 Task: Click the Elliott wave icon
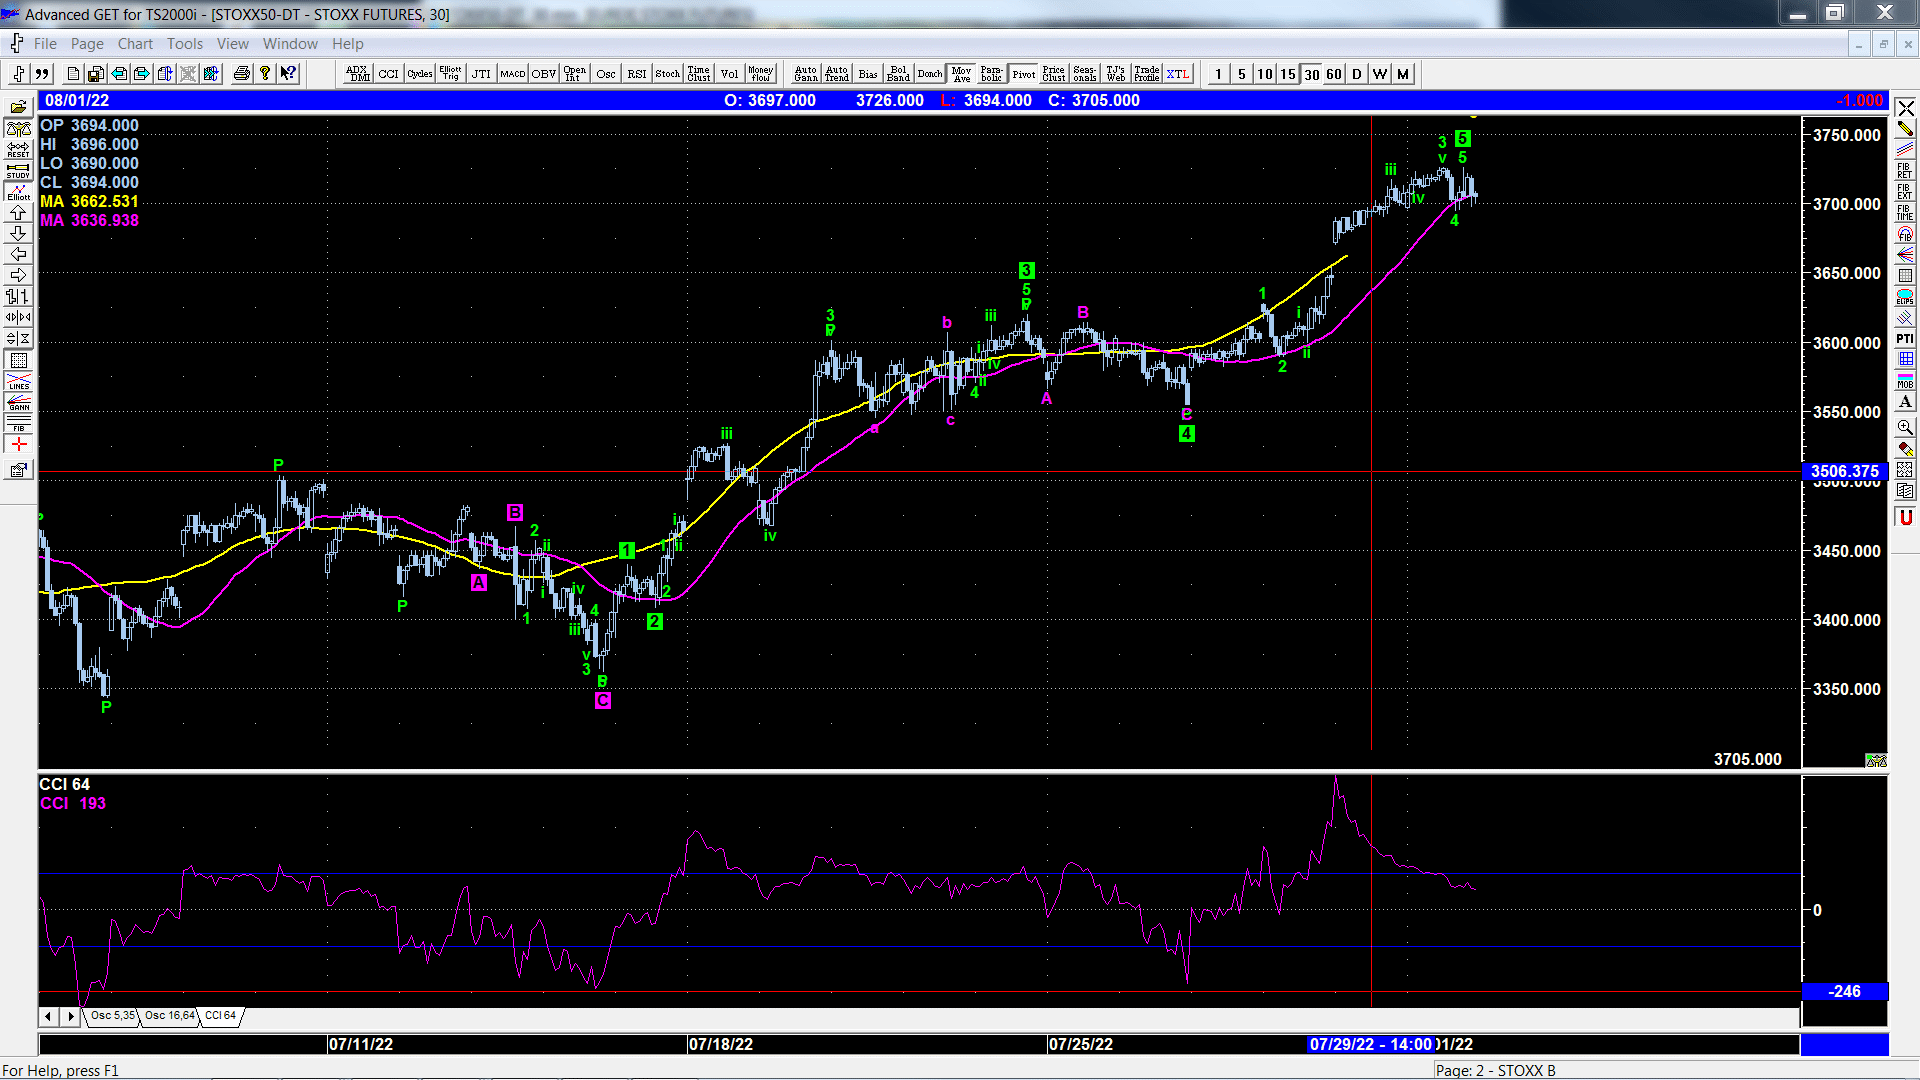pyautogui.click(x=18, y=192)
